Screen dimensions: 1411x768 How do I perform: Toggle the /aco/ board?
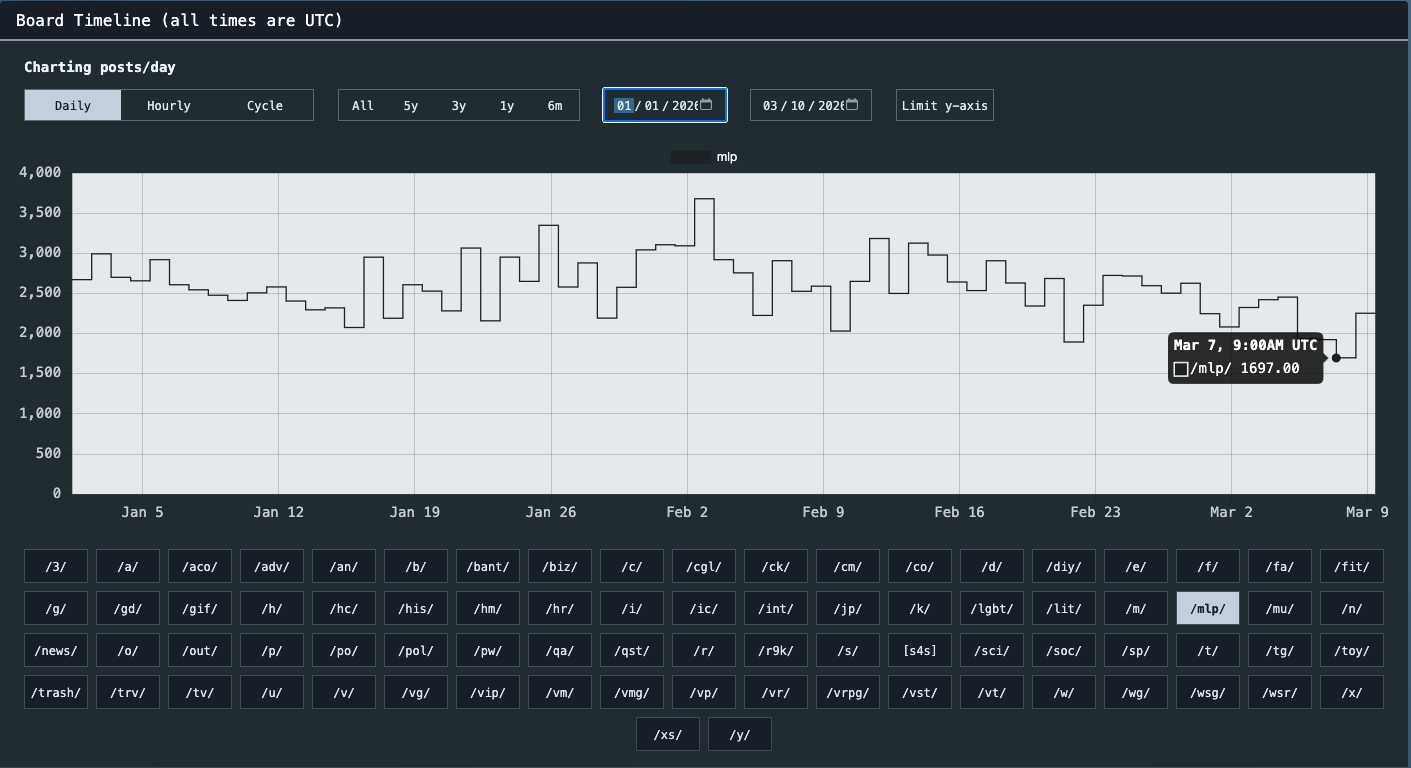[x=200, y=566]
